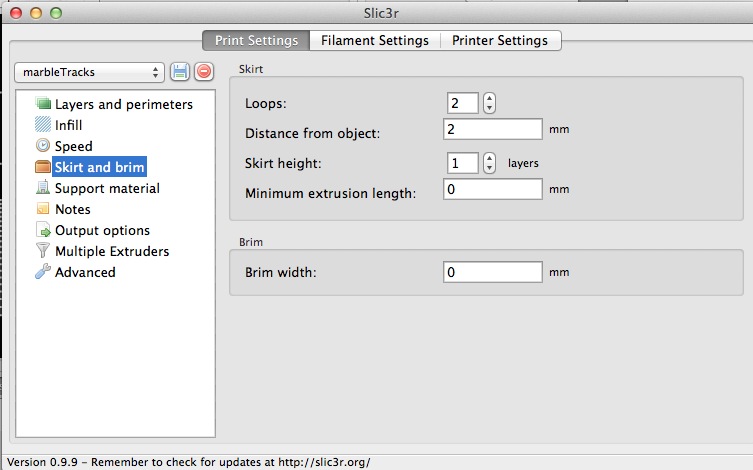The width and height of the screenshot is (753, 470).
Task: Close the Slic3r window
Action: pos(16,13)
